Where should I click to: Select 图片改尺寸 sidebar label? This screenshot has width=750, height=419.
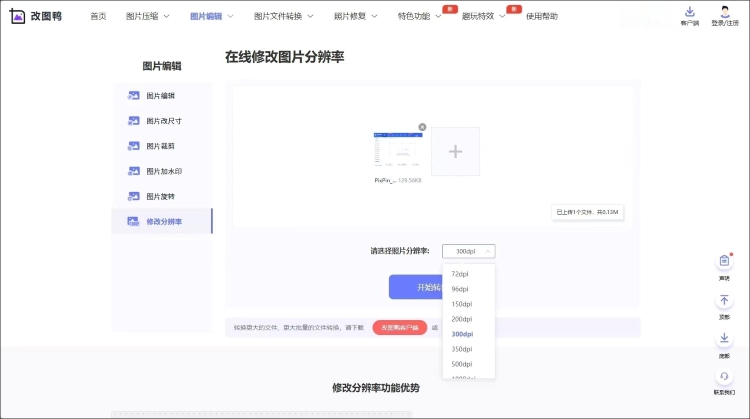pyautogui.click(x=164, y=121)
